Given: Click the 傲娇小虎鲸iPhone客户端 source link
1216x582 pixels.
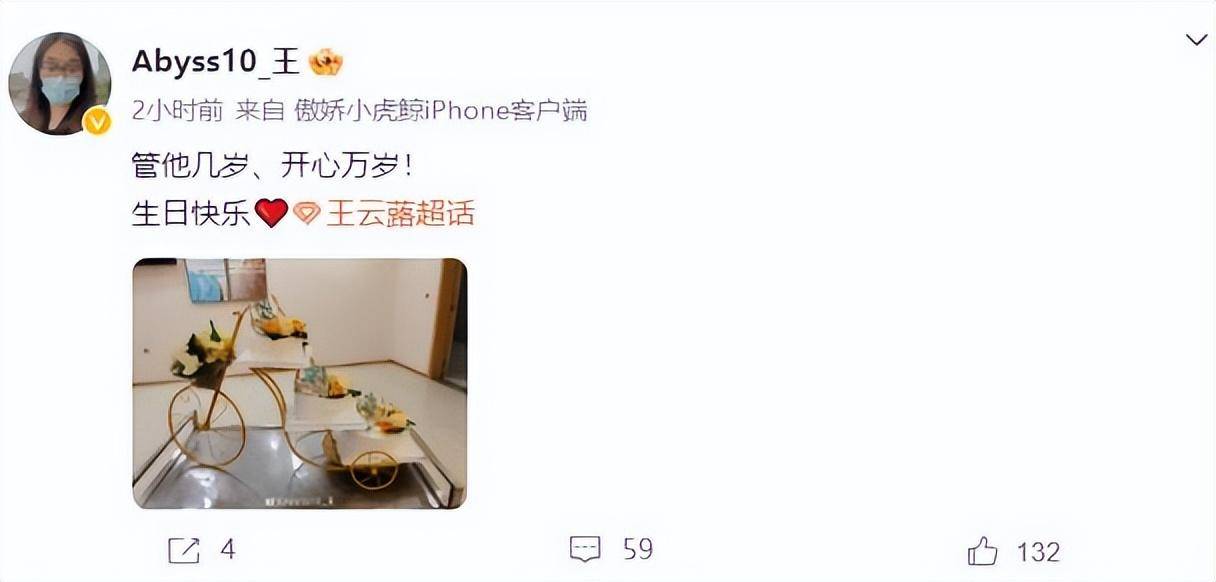Looking at the screenshot, I should click(x=441, y=112).
